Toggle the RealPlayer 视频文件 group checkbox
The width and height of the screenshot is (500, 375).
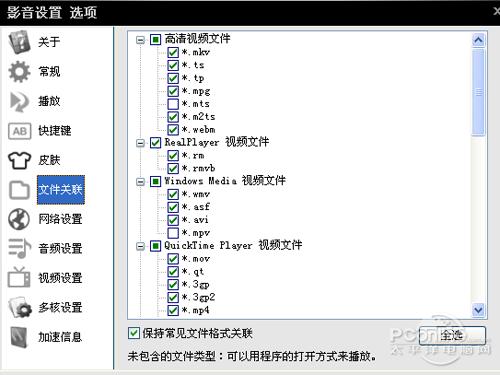click(x=155, y=143)
